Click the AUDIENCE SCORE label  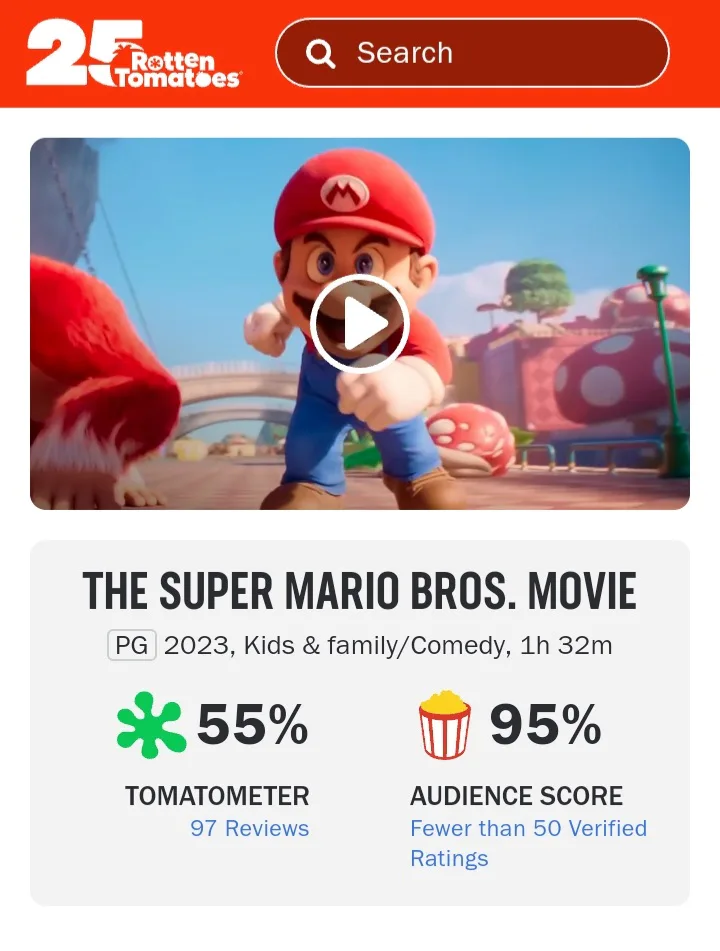coord(516,796)
